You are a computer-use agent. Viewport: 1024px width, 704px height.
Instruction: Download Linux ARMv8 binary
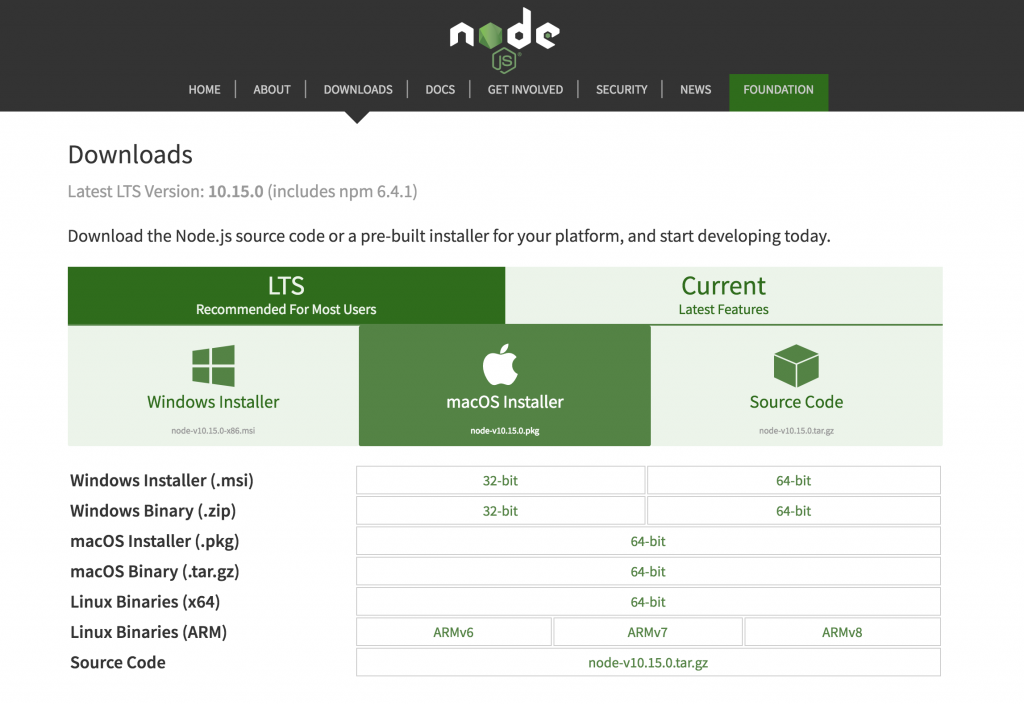[x=842, y=632]
